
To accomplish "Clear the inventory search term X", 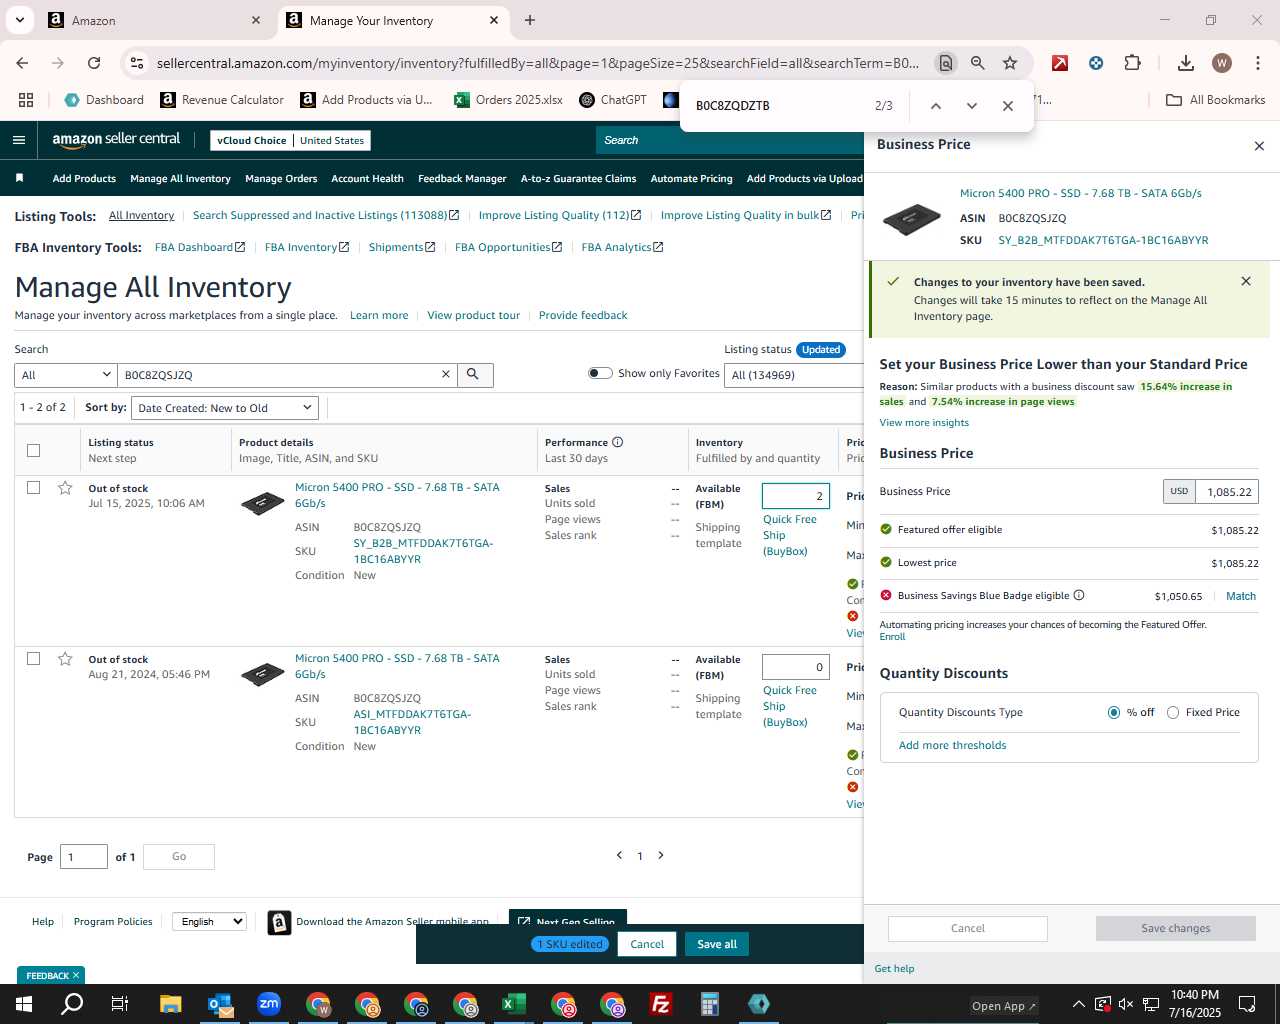I will coord(446,374).
